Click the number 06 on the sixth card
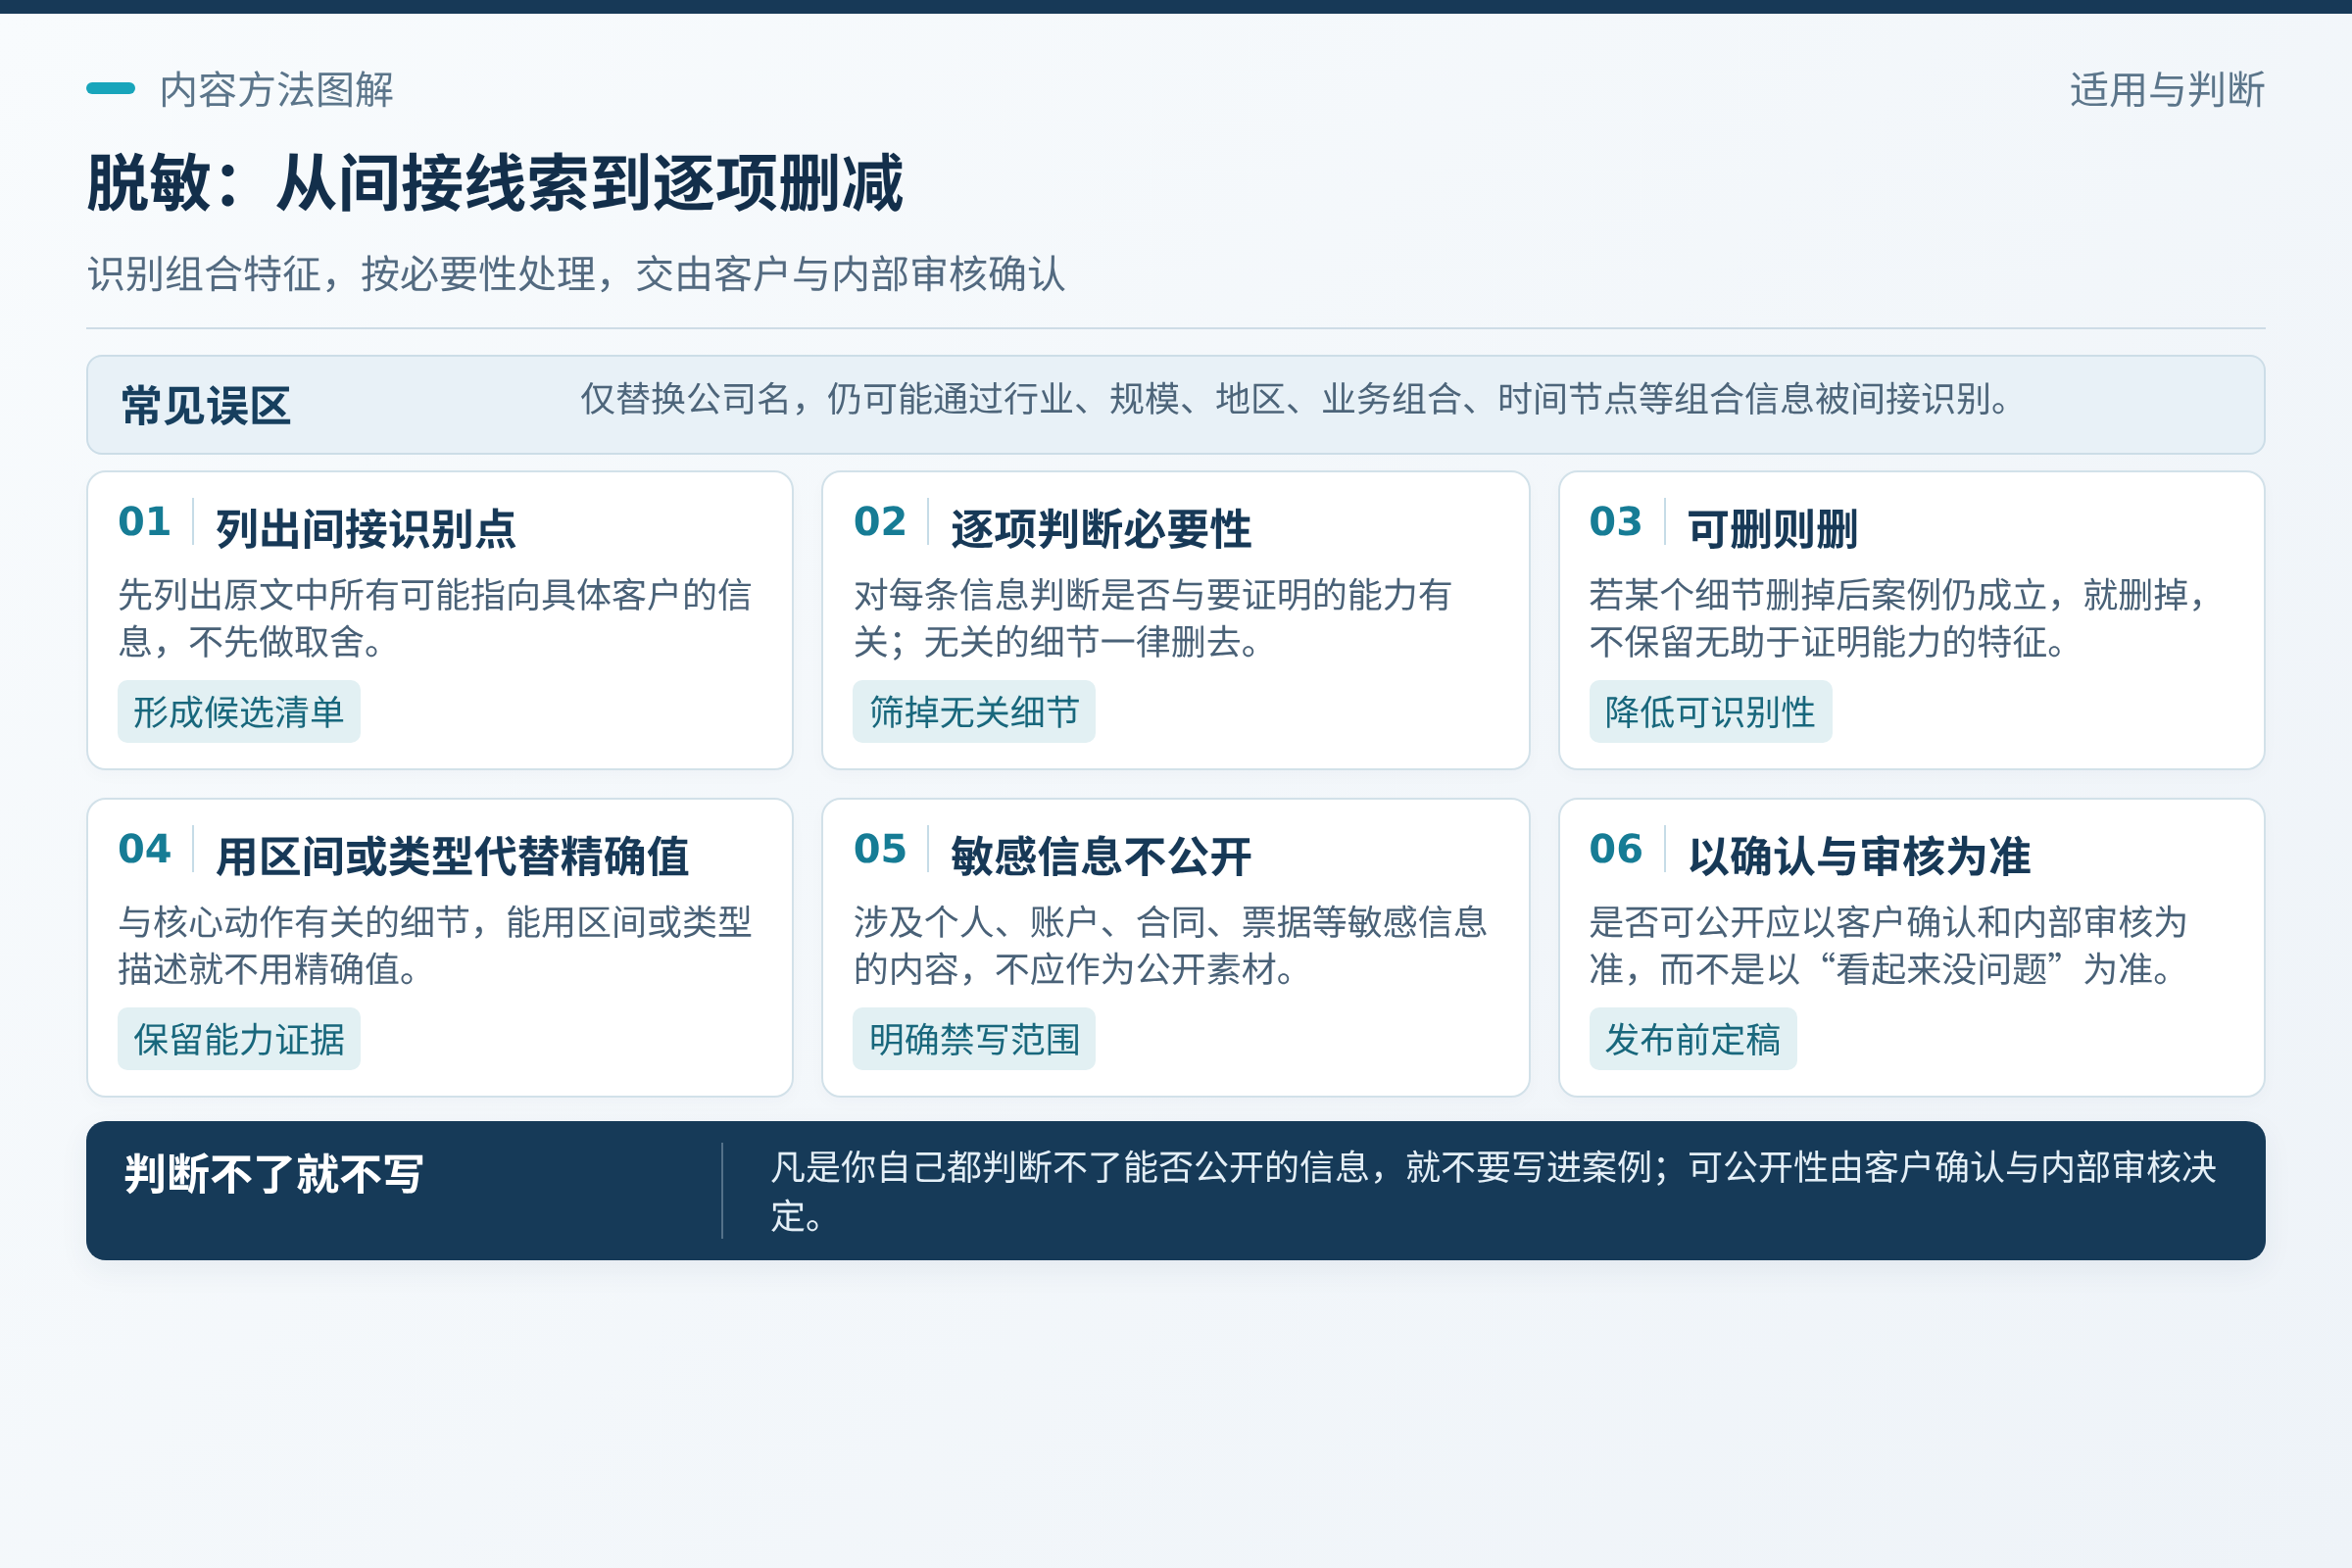 [x=1616, y=848]
